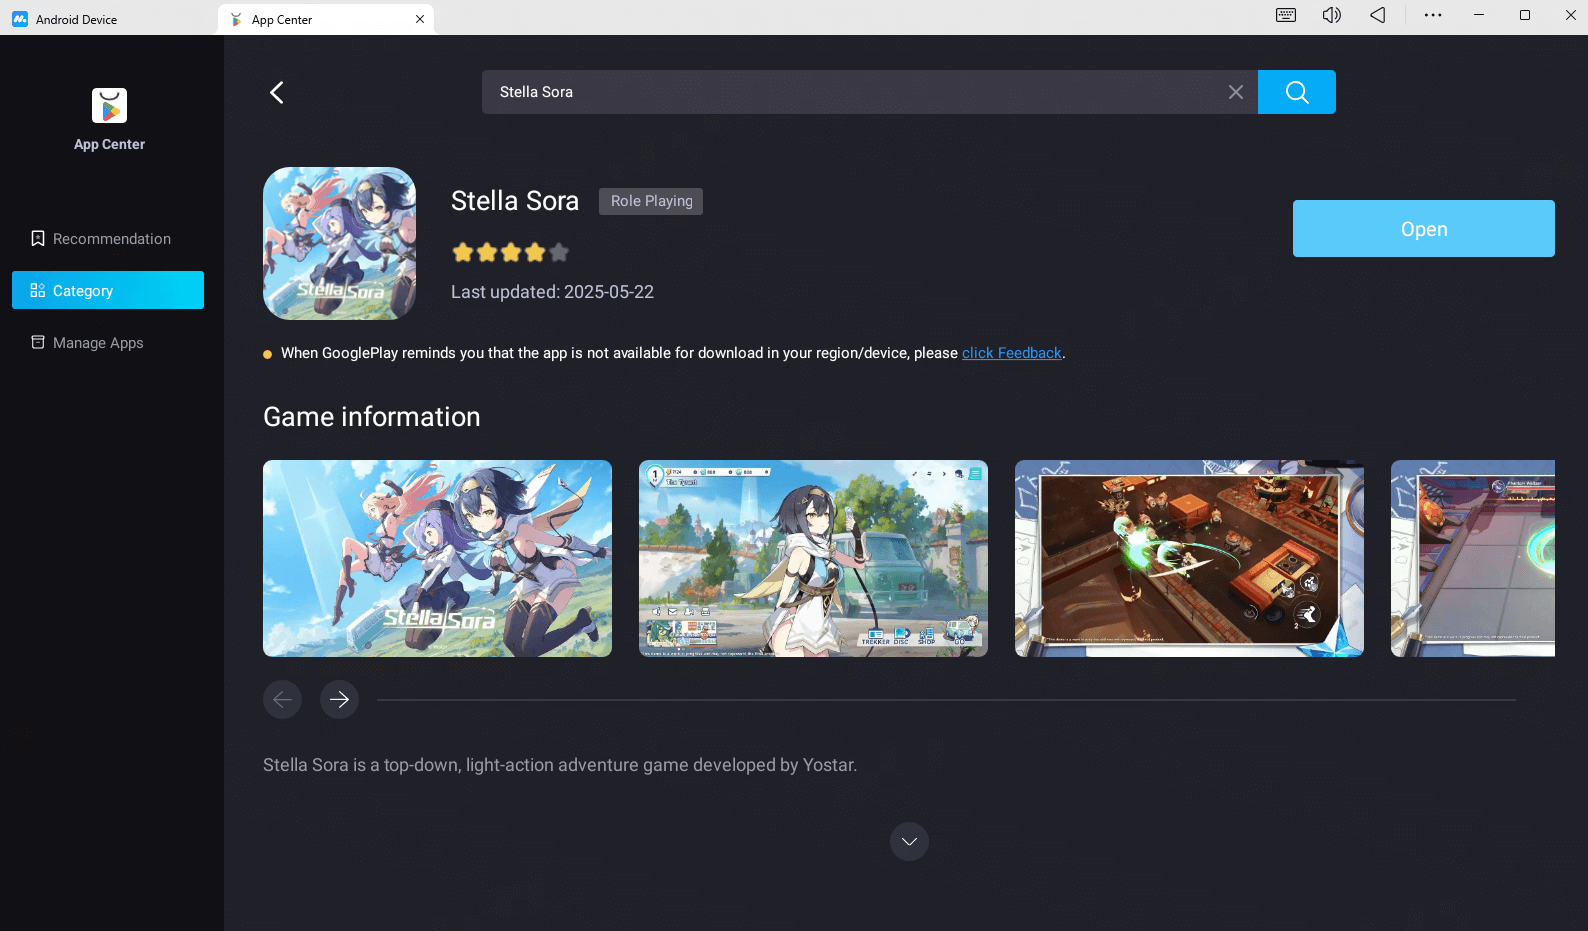Switch to the Android Device tab
The image size is (1588, 931).
click(76, 19)
